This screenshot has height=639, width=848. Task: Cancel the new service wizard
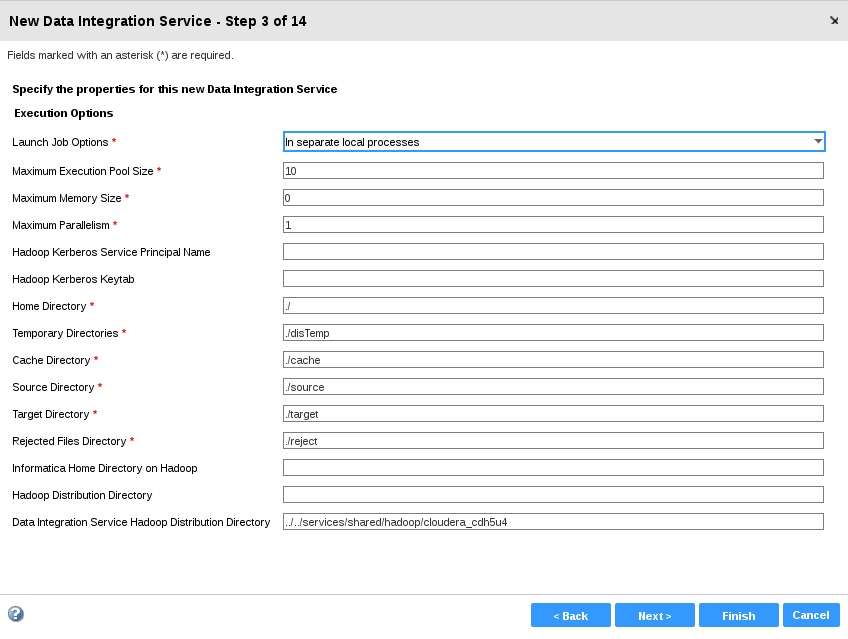click(x=811, y=615)
